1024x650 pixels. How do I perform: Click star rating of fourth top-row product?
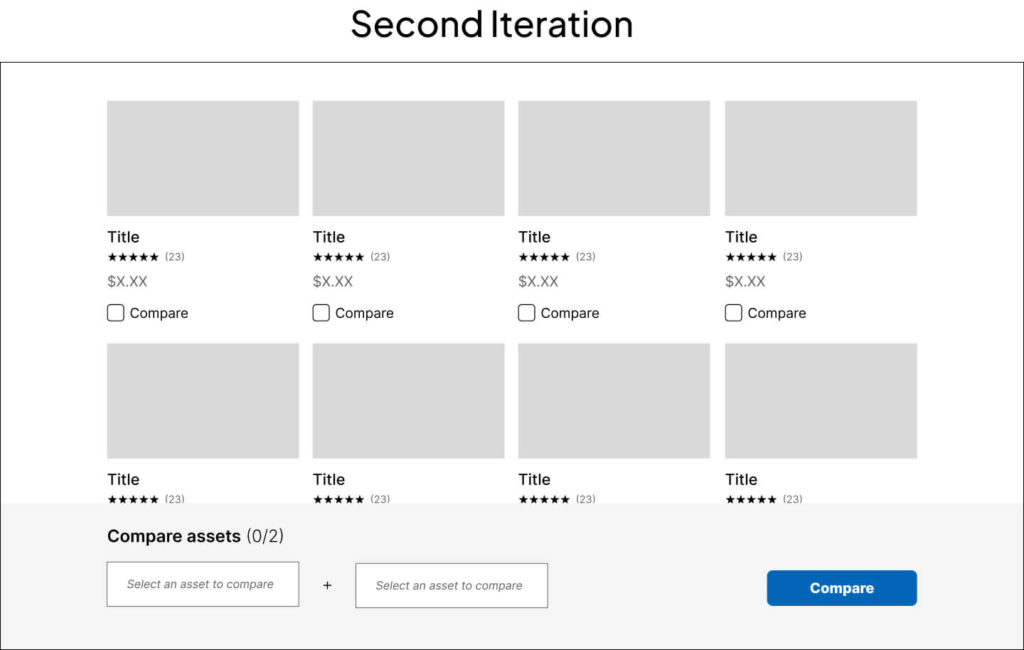(751, 257)
